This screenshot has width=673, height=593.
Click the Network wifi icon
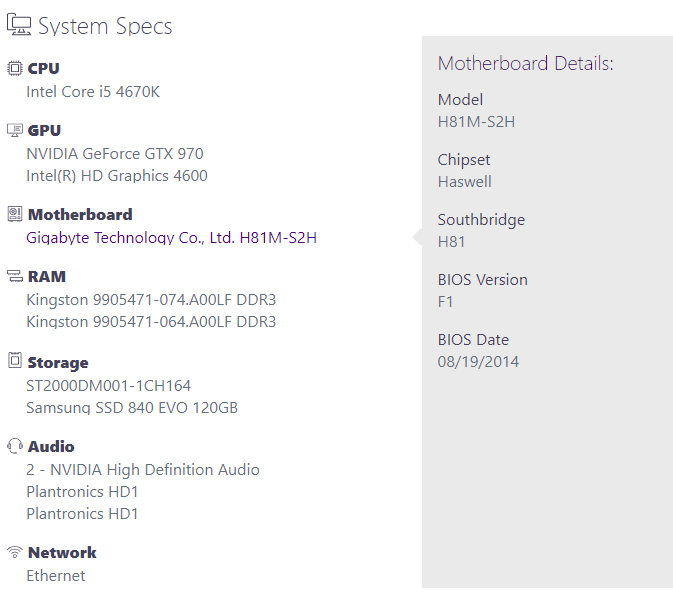tap(15, 552)
